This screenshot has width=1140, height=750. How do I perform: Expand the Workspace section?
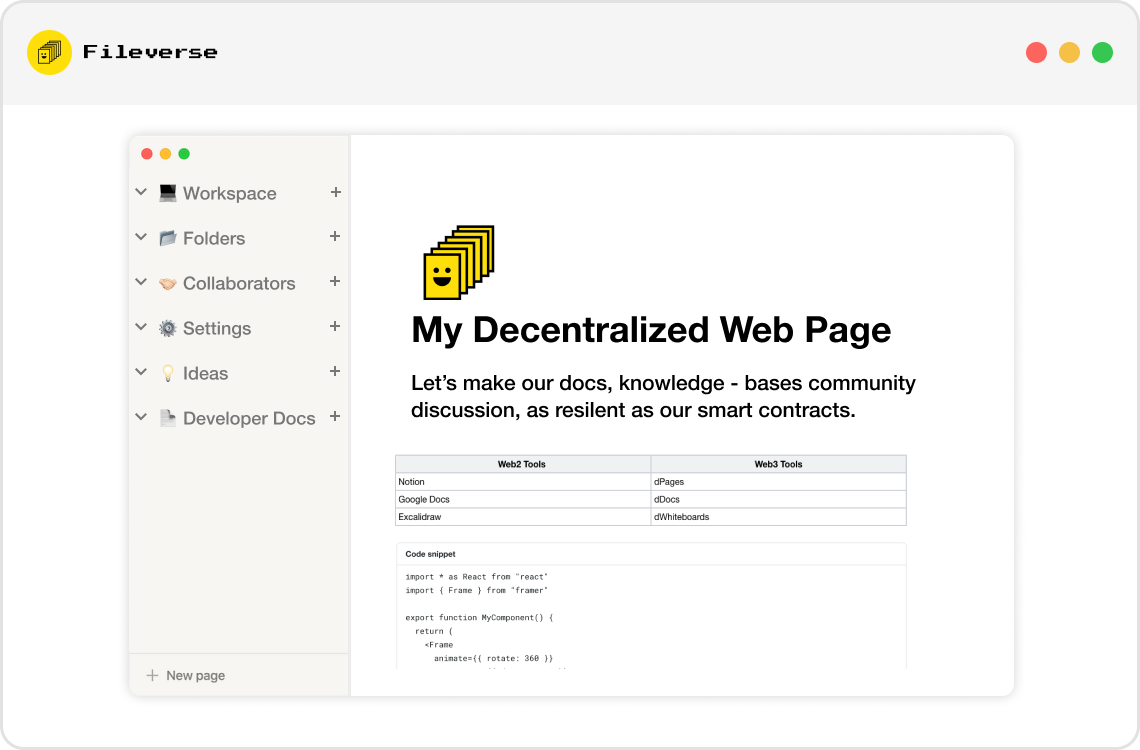coord(141,192)
